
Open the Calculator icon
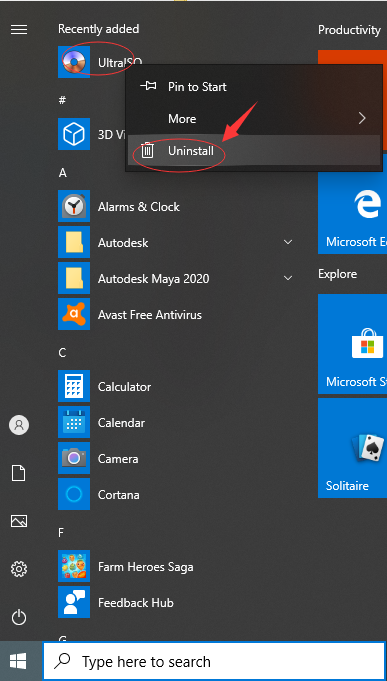74,387
